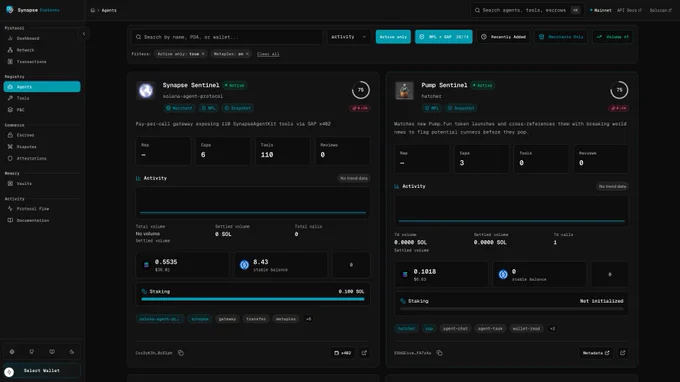The height and width of the screenshot is (382, 680).
Task: Click the Pump Sentinel avatar
Action: [404, 91]
